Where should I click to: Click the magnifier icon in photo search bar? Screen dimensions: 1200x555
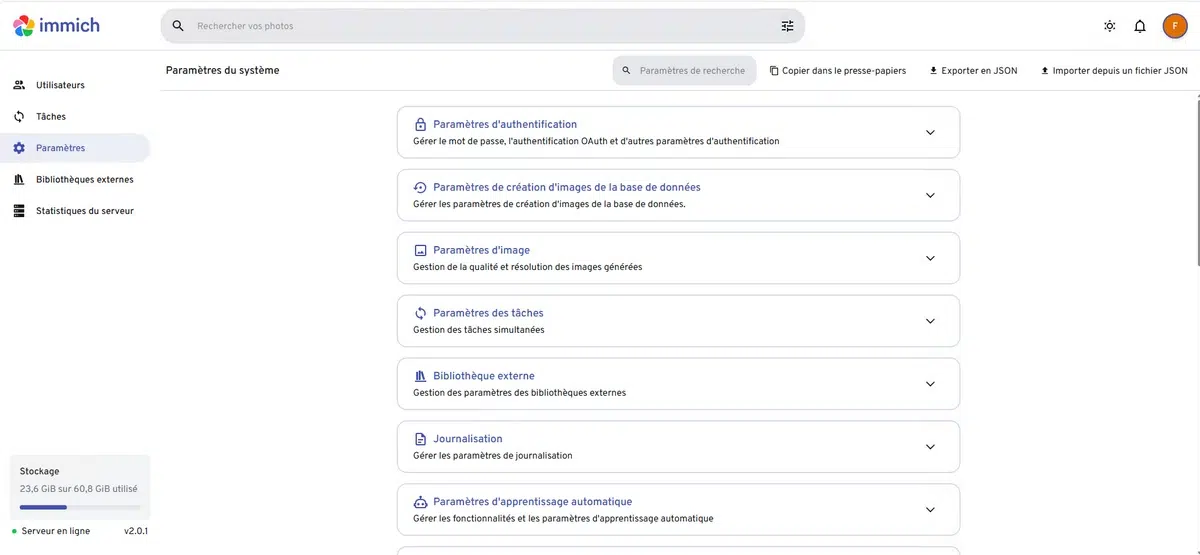click(178, 26)
